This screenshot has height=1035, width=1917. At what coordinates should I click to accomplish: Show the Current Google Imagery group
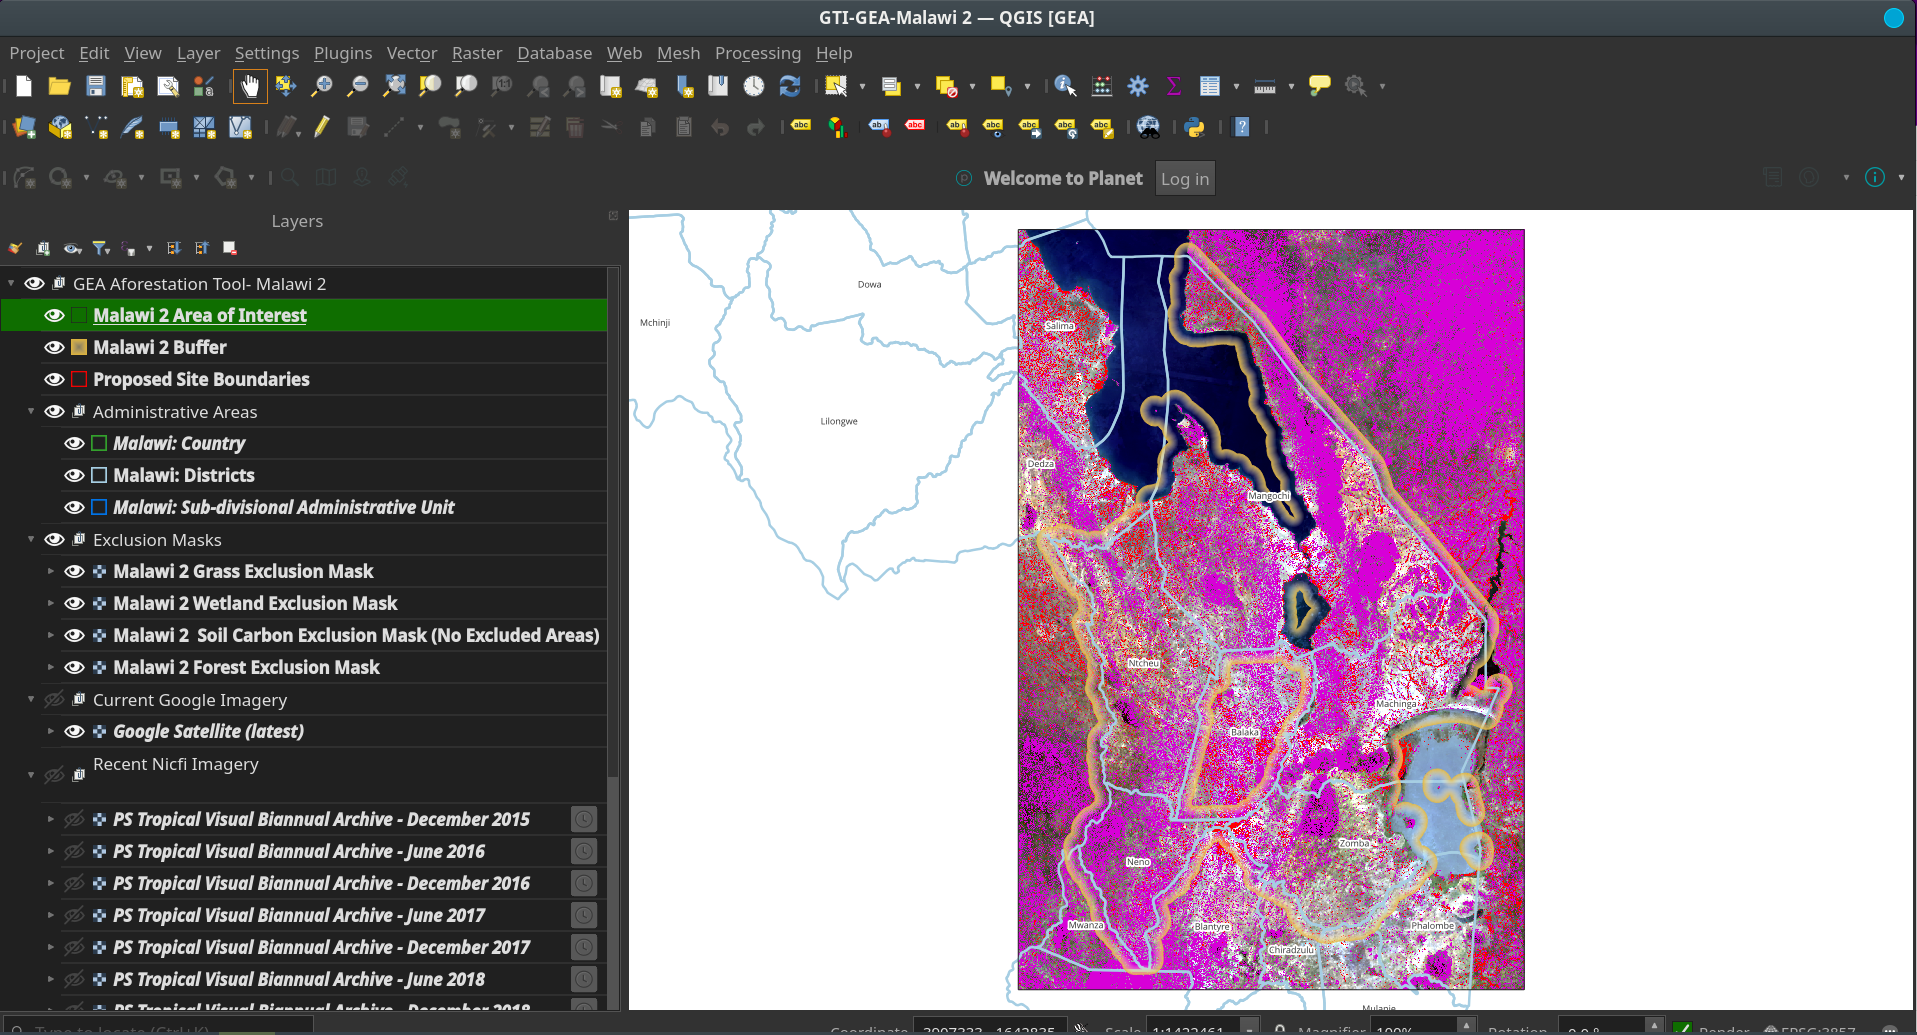coord(54,699)
